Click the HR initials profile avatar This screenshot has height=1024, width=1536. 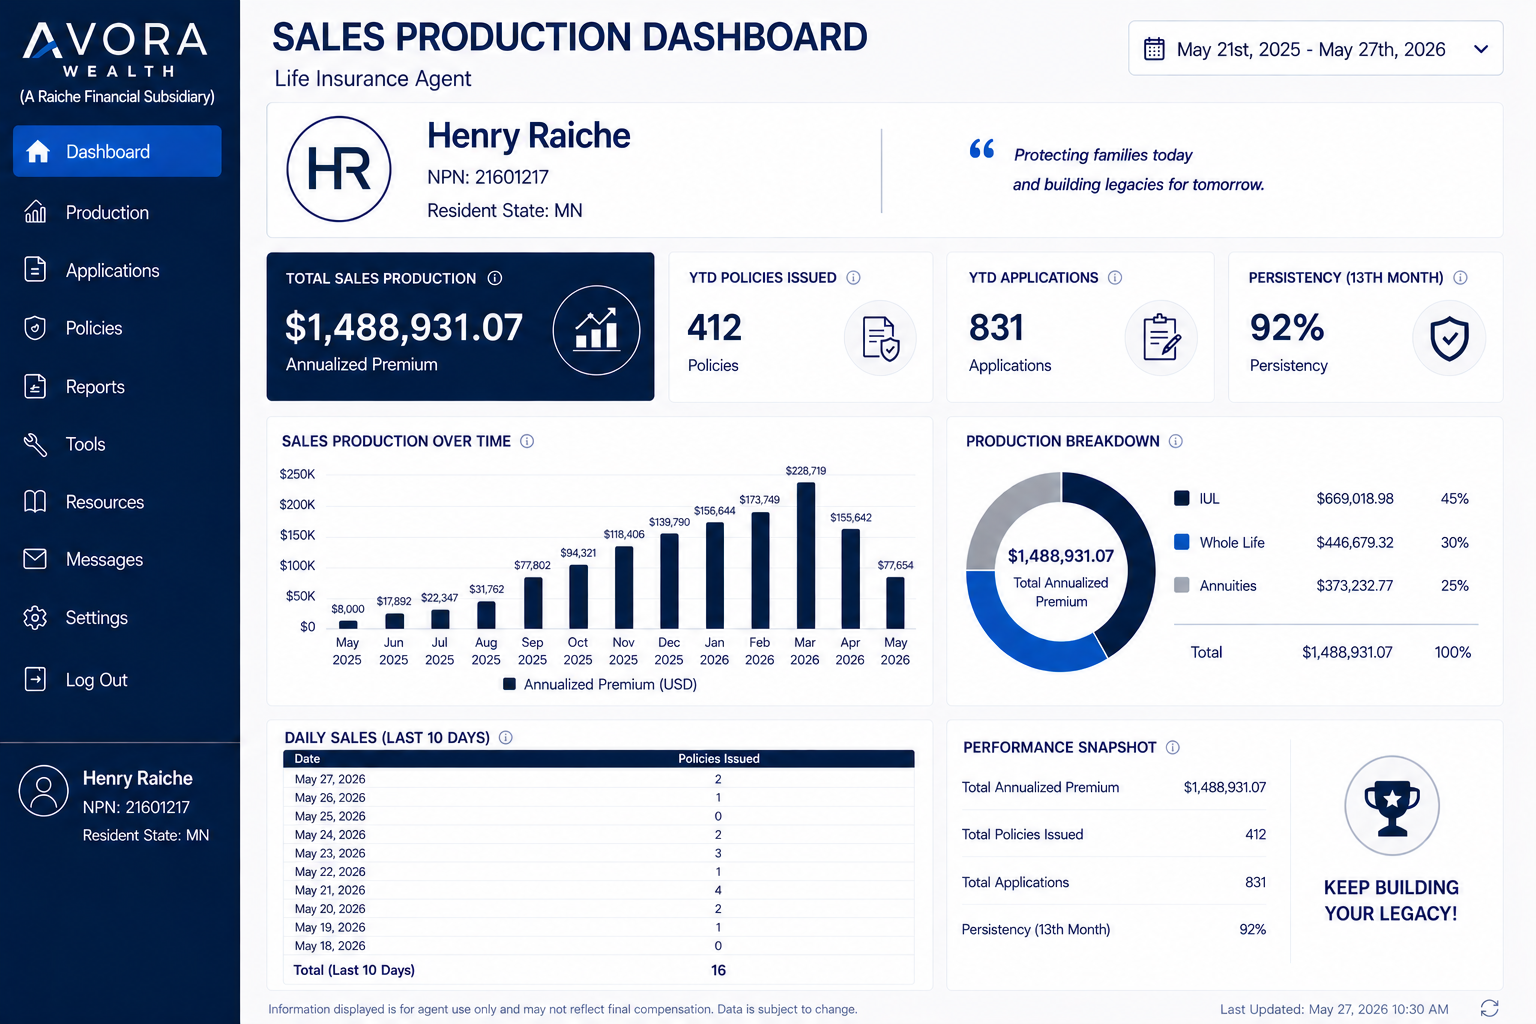(x=339, y=169)
